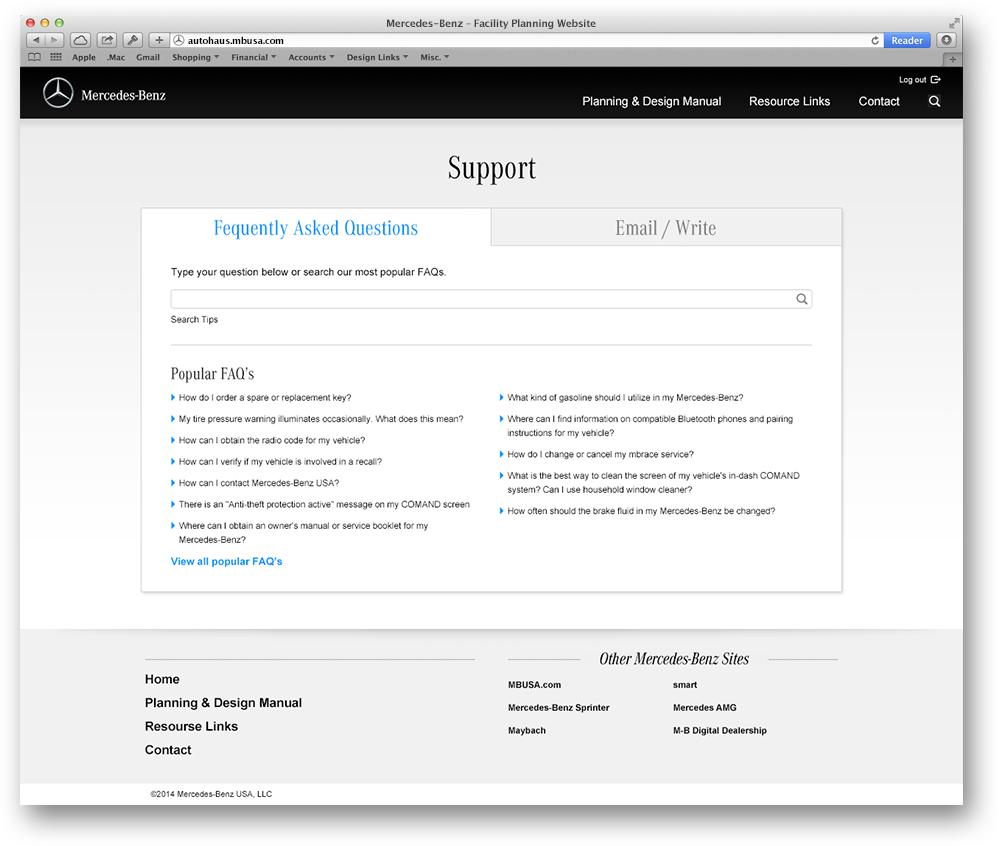This screenshot has width=999, height=846.
Task: Expand FAQ about vehicle recall verification
Action: [x=280, y=461]
